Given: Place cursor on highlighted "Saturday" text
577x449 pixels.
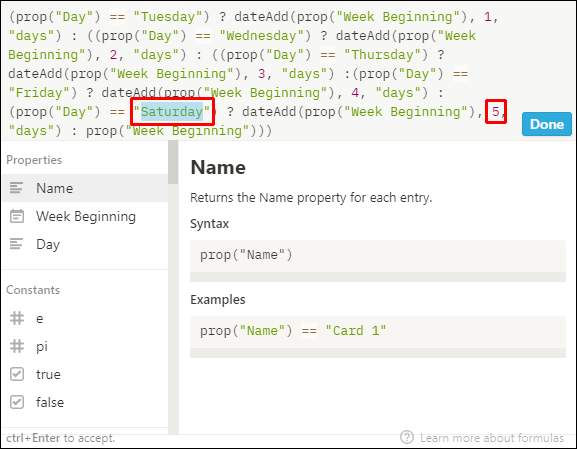Looking at the screenshot, I should [171, 112].
